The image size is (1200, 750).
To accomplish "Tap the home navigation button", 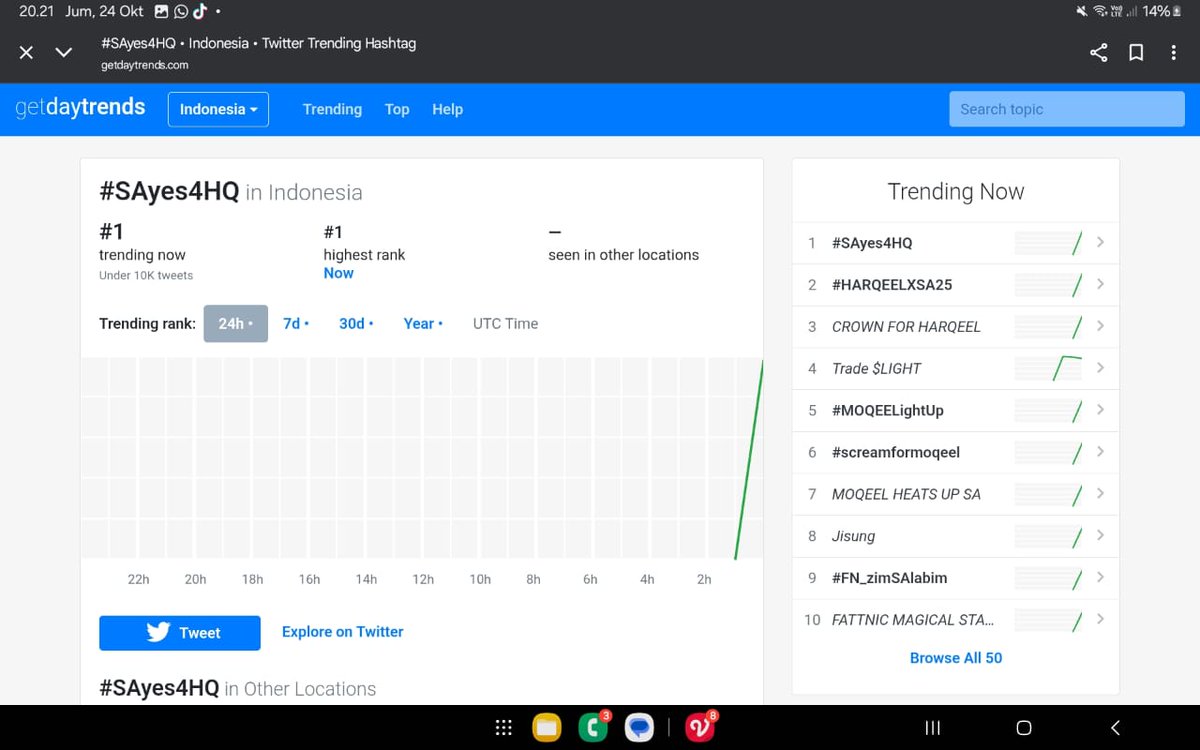I will click(1023, 728).
